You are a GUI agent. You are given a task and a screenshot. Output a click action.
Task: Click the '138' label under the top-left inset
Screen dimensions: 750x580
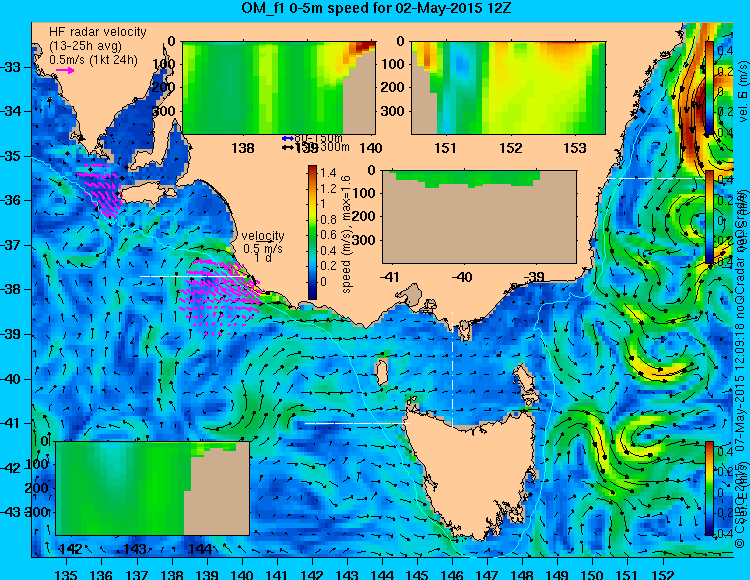(x=243, y=148)
